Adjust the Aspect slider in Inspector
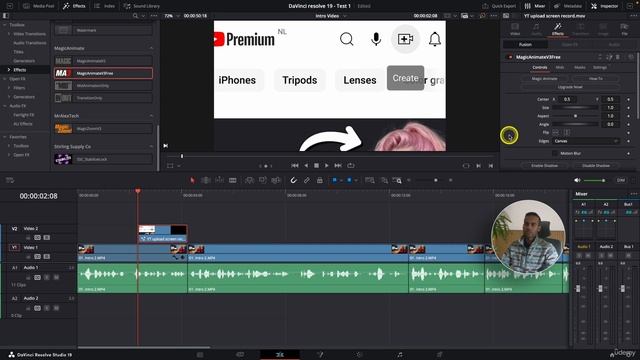Screen dimensions: 640x360 click(x=576, y=116)
